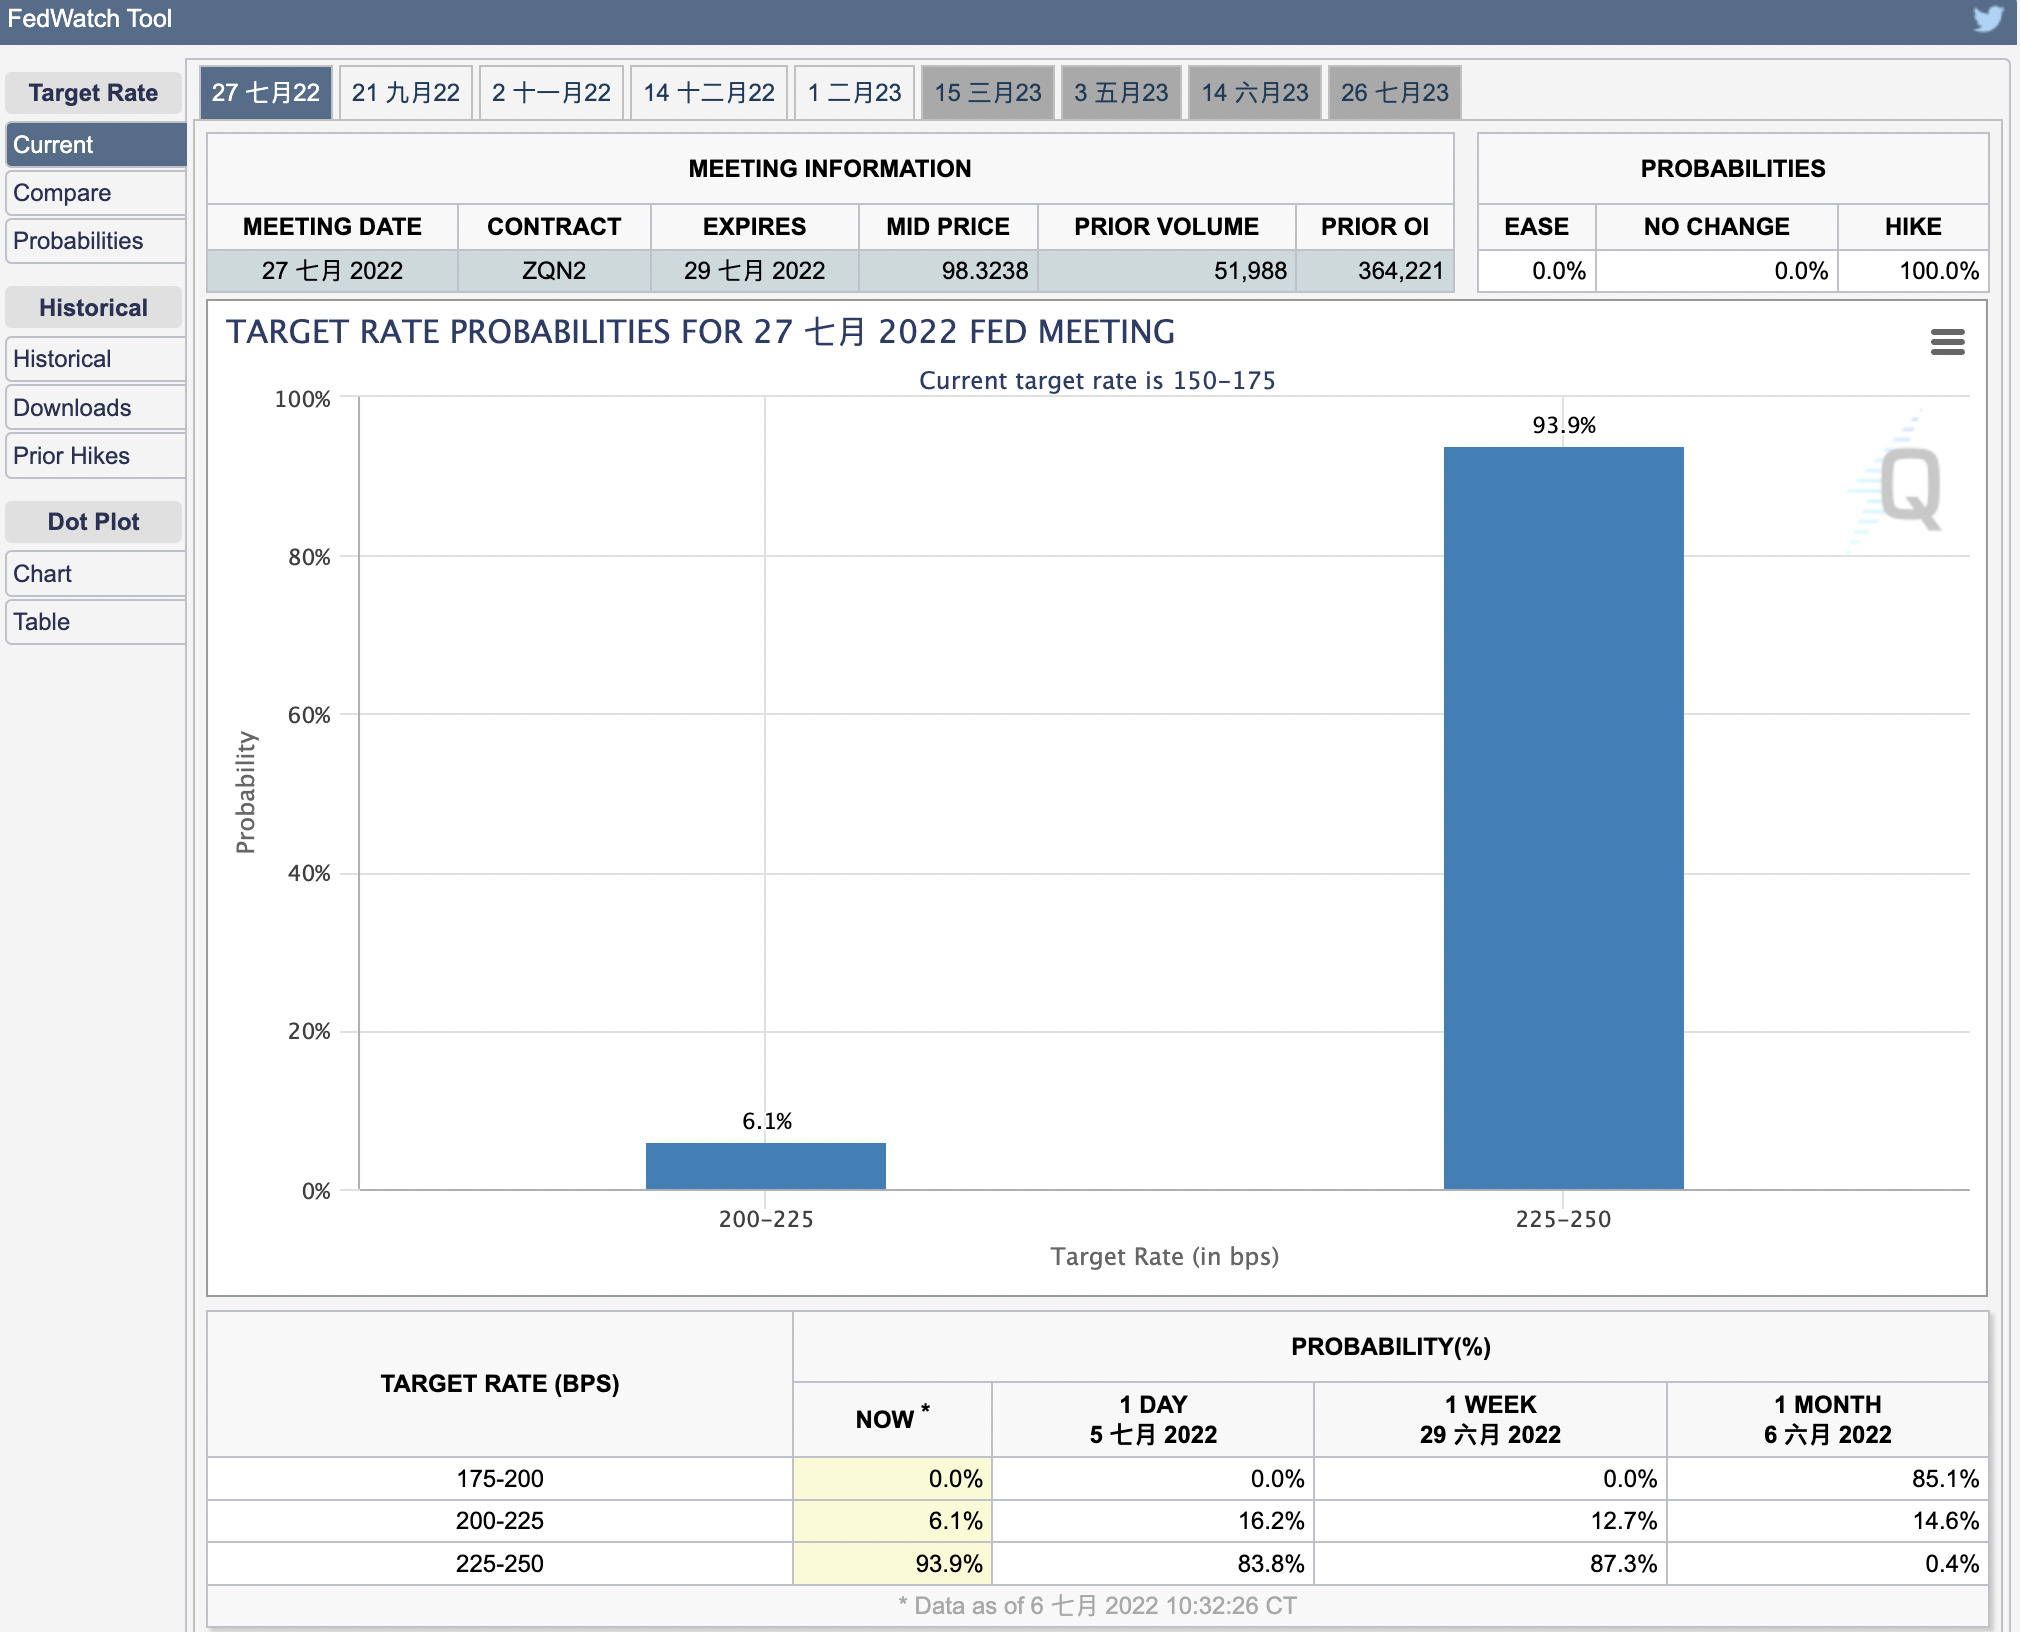This screenshot has height=1632, width=2020.
Task: Click Current target rate subtitle text
Action: [1097, 380]
